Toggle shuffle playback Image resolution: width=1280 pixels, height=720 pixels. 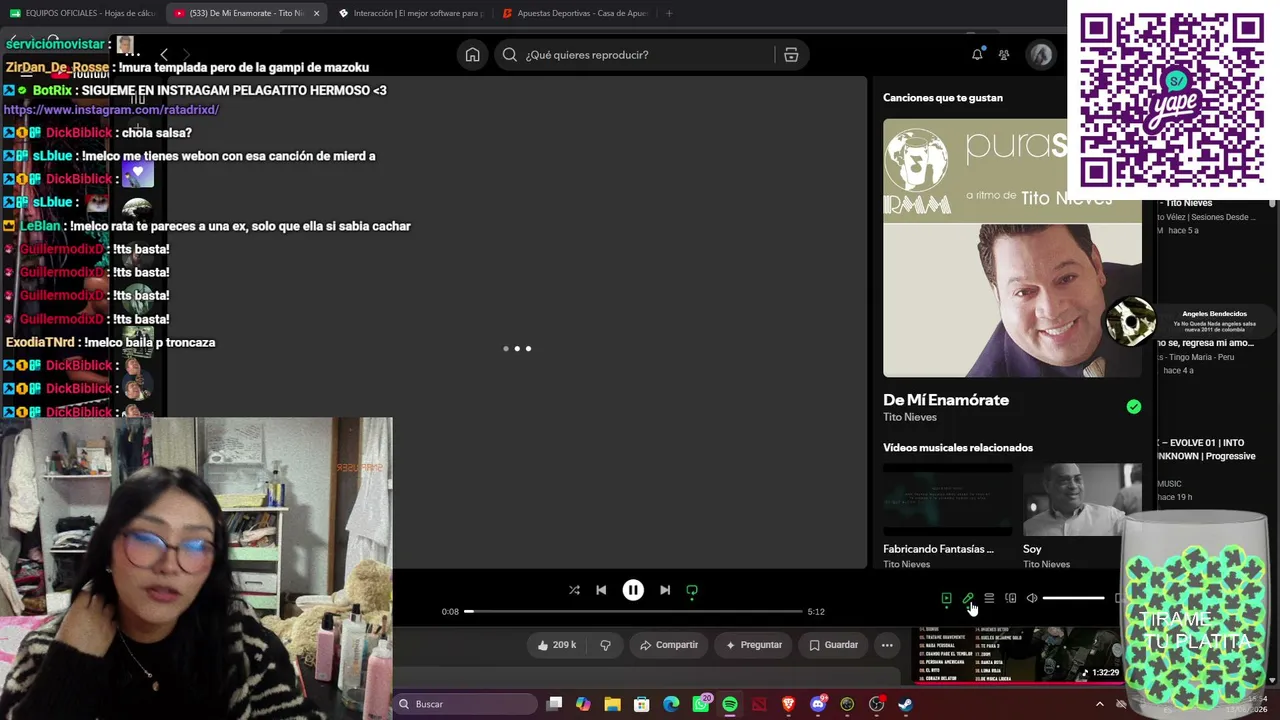click(x=574, y=590)
